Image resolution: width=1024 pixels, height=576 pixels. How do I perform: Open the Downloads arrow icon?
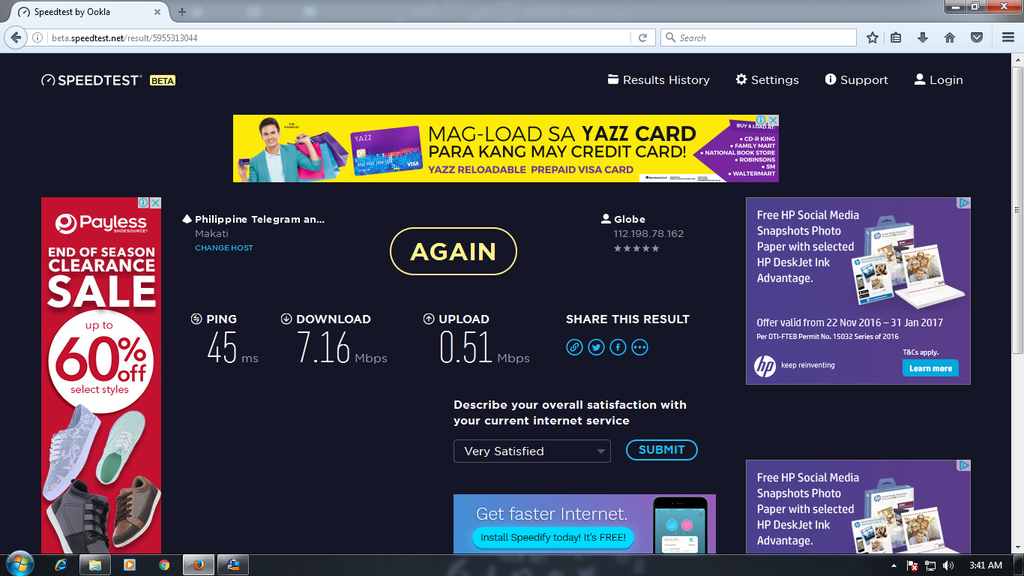pyautogui.click(x=923, y=38)
